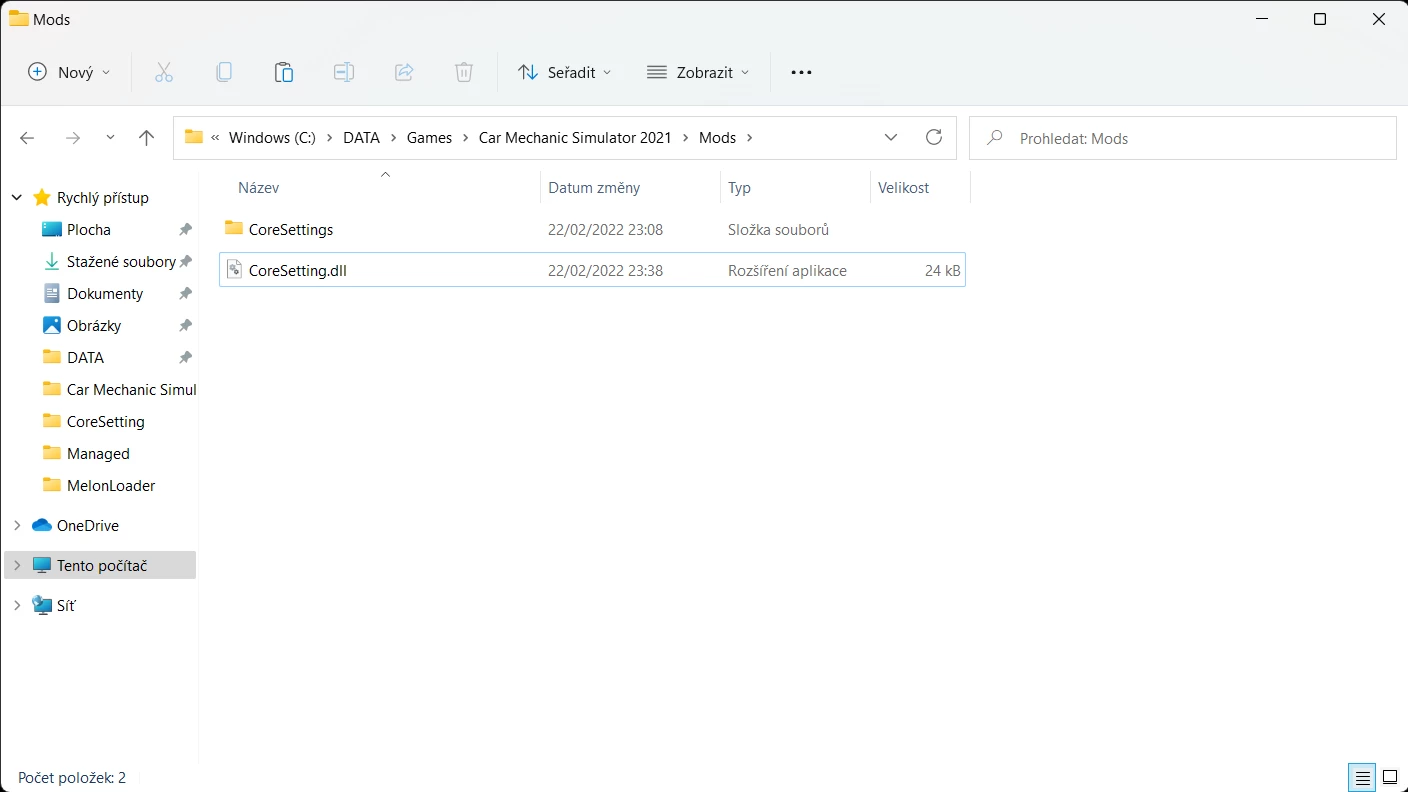Click the Rename icon in toolbar
This screenshot has width=1408, height=792.
(x=344, y=72)
